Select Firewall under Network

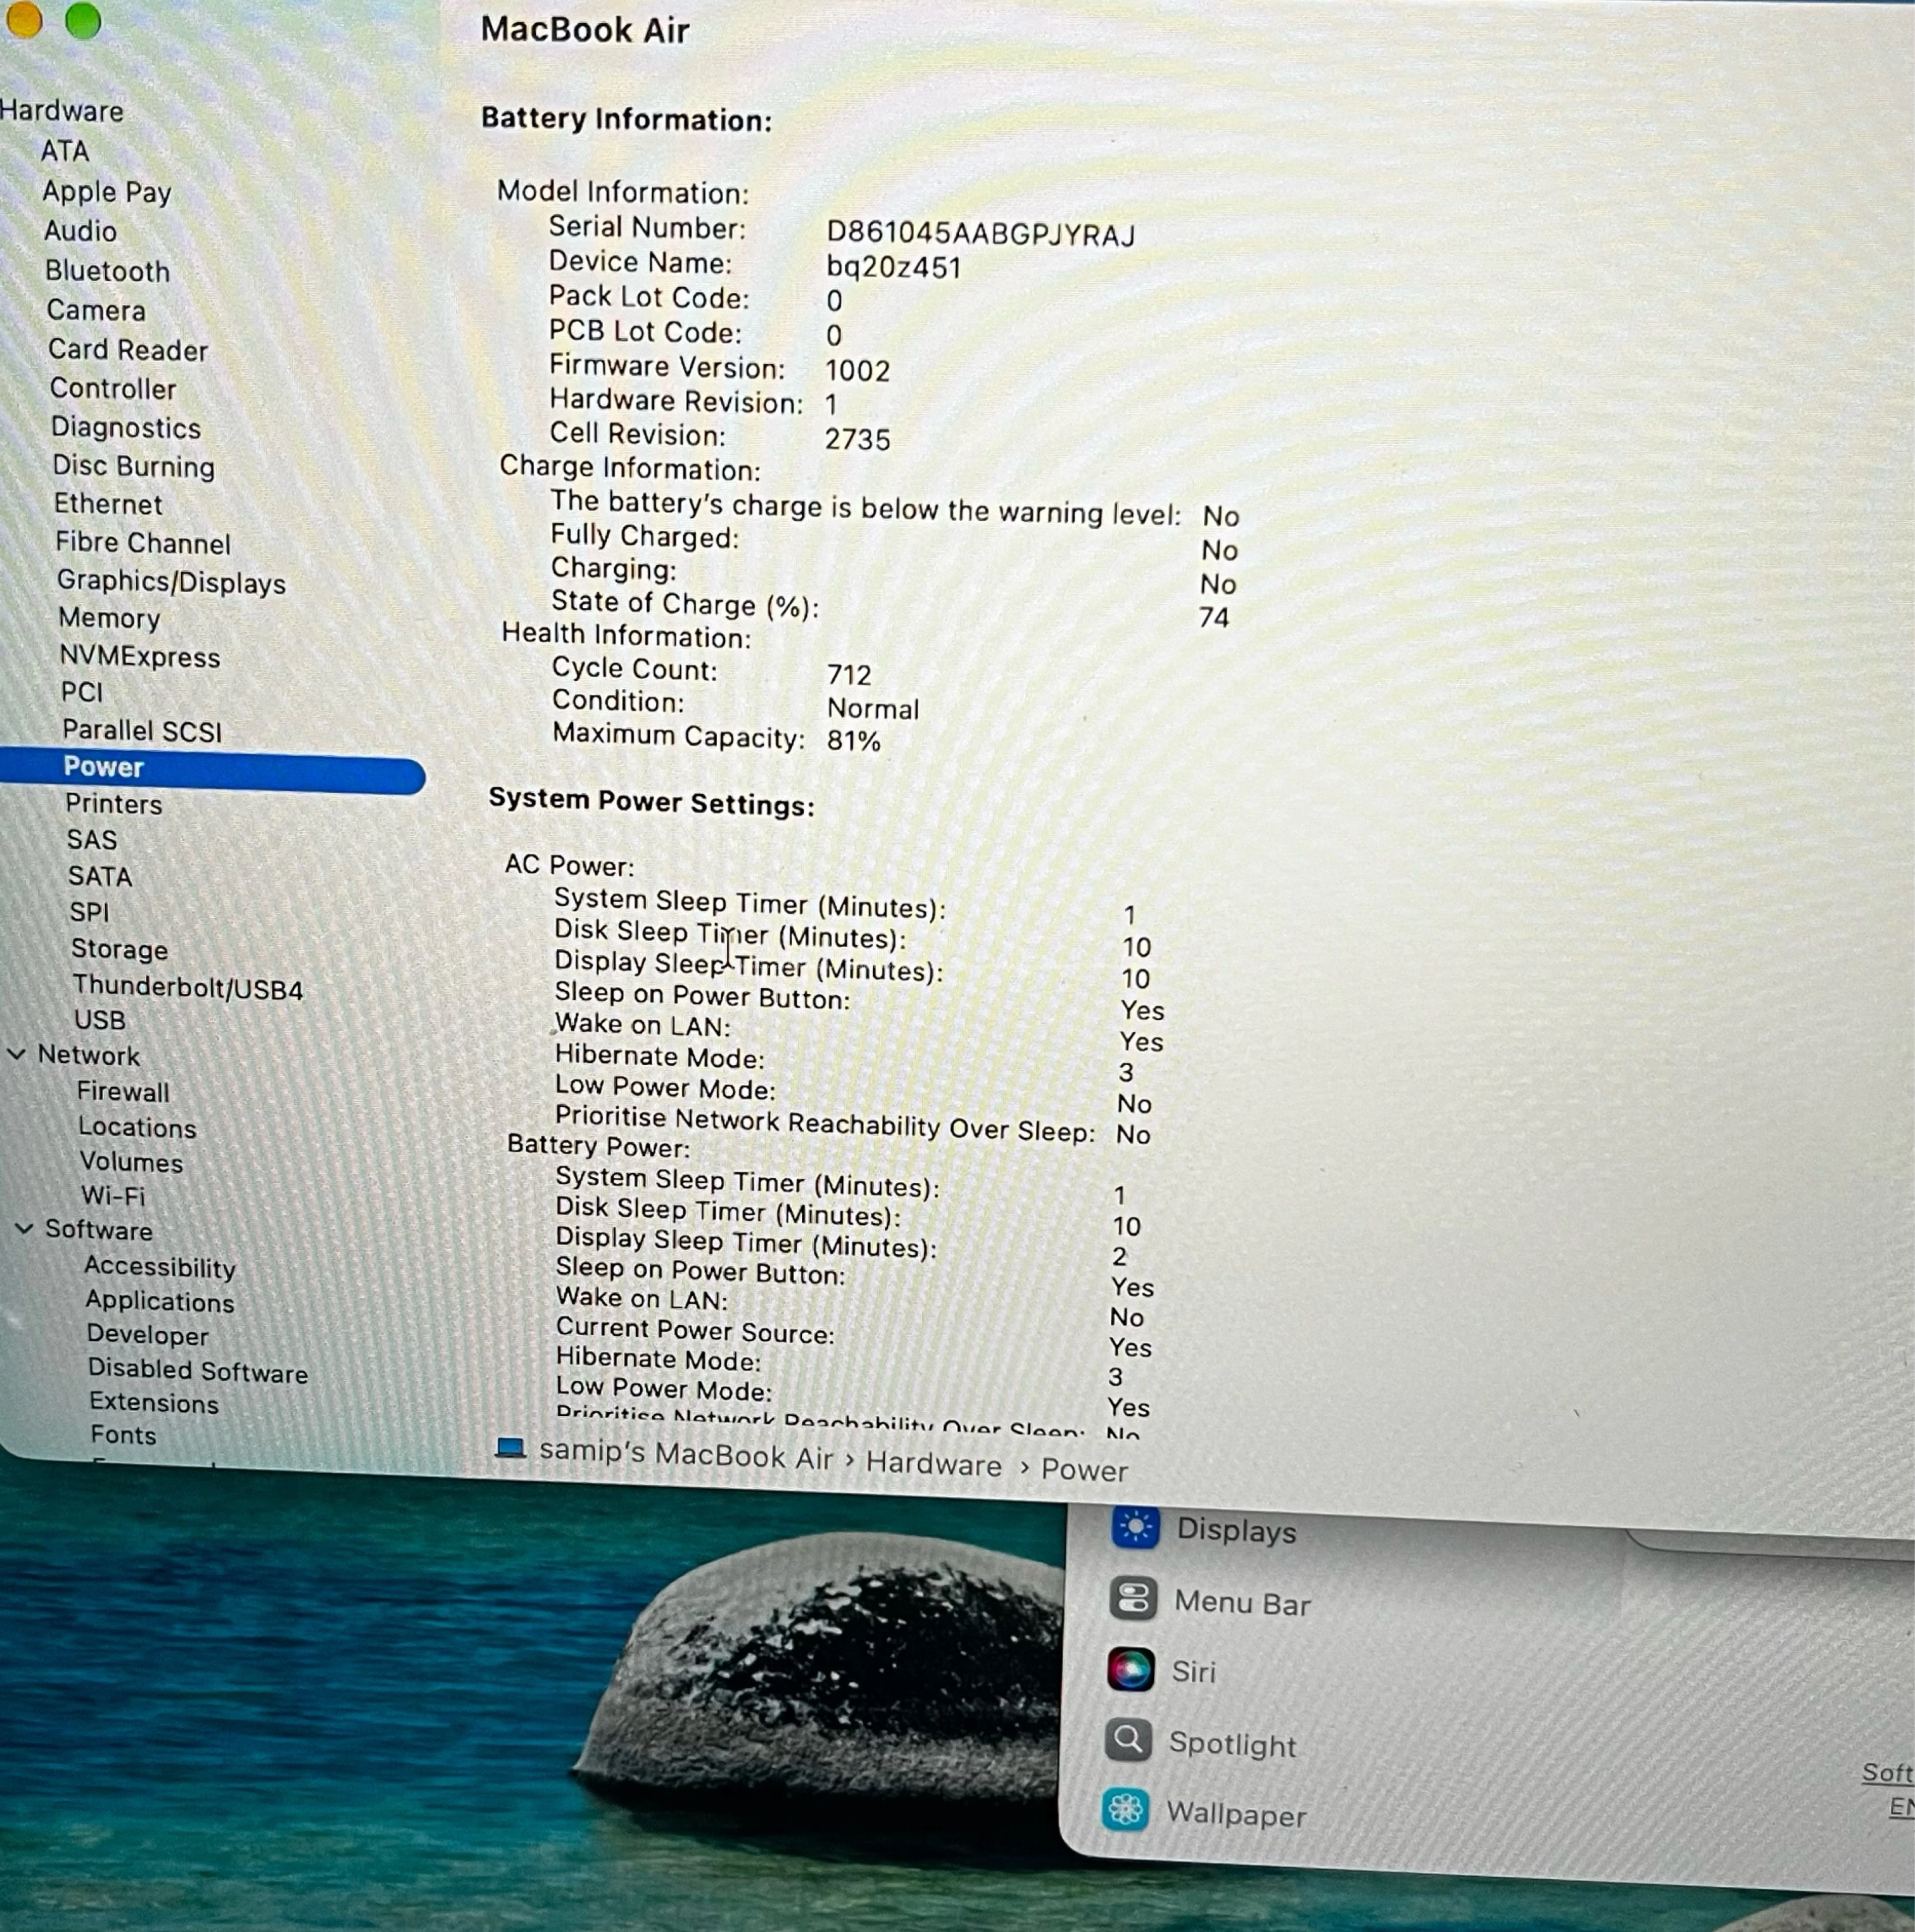click(x=123, y=1092)
